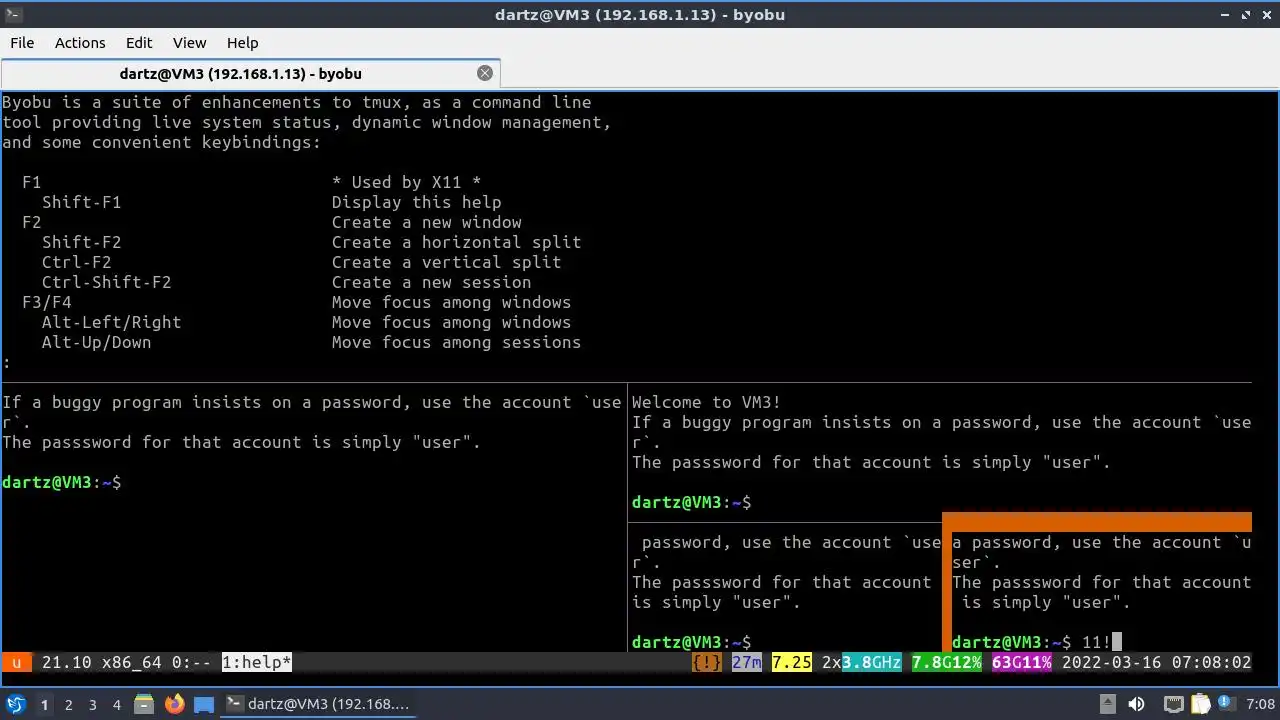Launch the file manager from the panel
1280x720 pixels.
(x=145, y=704)
